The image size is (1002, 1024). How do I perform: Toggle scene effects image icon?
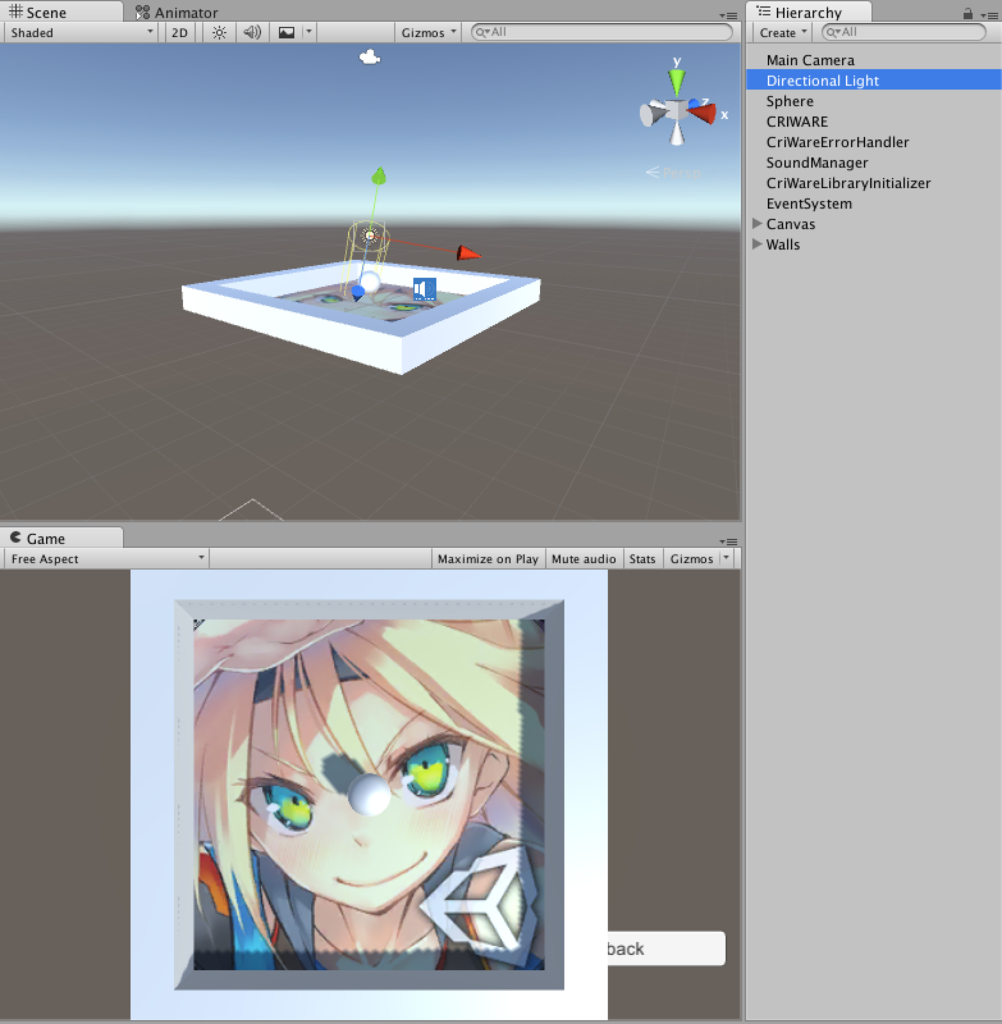click(x=286, y=33)
